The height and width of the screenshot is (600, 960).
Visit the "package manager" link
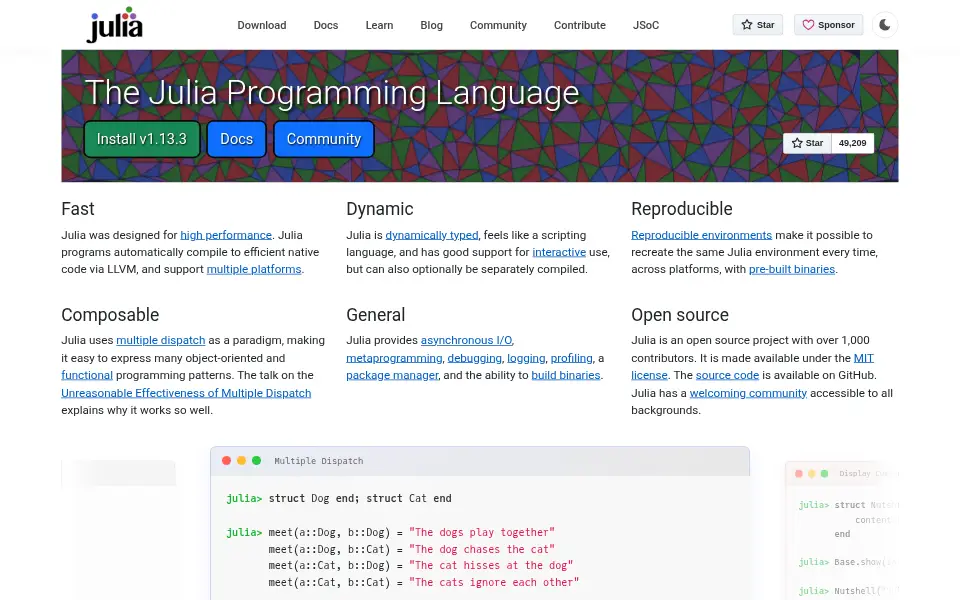[392, 375]
